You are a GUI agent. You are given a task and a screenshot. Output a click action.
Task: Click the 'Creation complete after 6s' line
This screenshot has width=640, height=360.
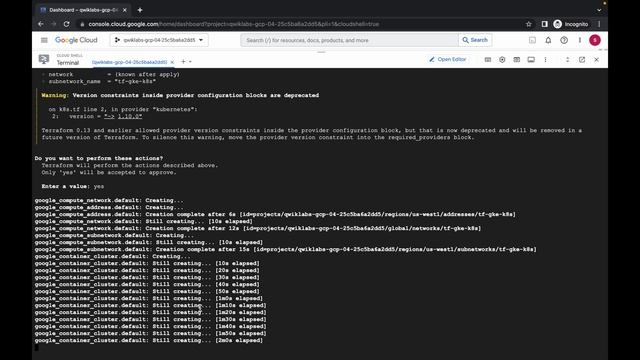[275, 214]
